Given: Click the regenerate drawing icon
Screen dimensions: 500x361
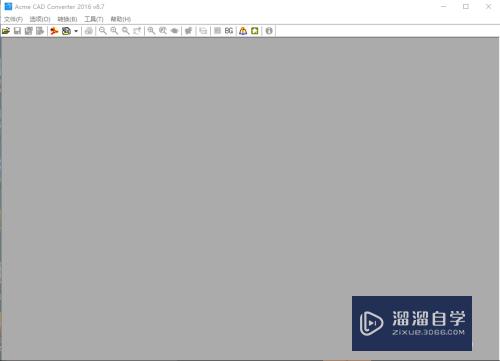Looking at the screenshot, I should tap(189, 31).
